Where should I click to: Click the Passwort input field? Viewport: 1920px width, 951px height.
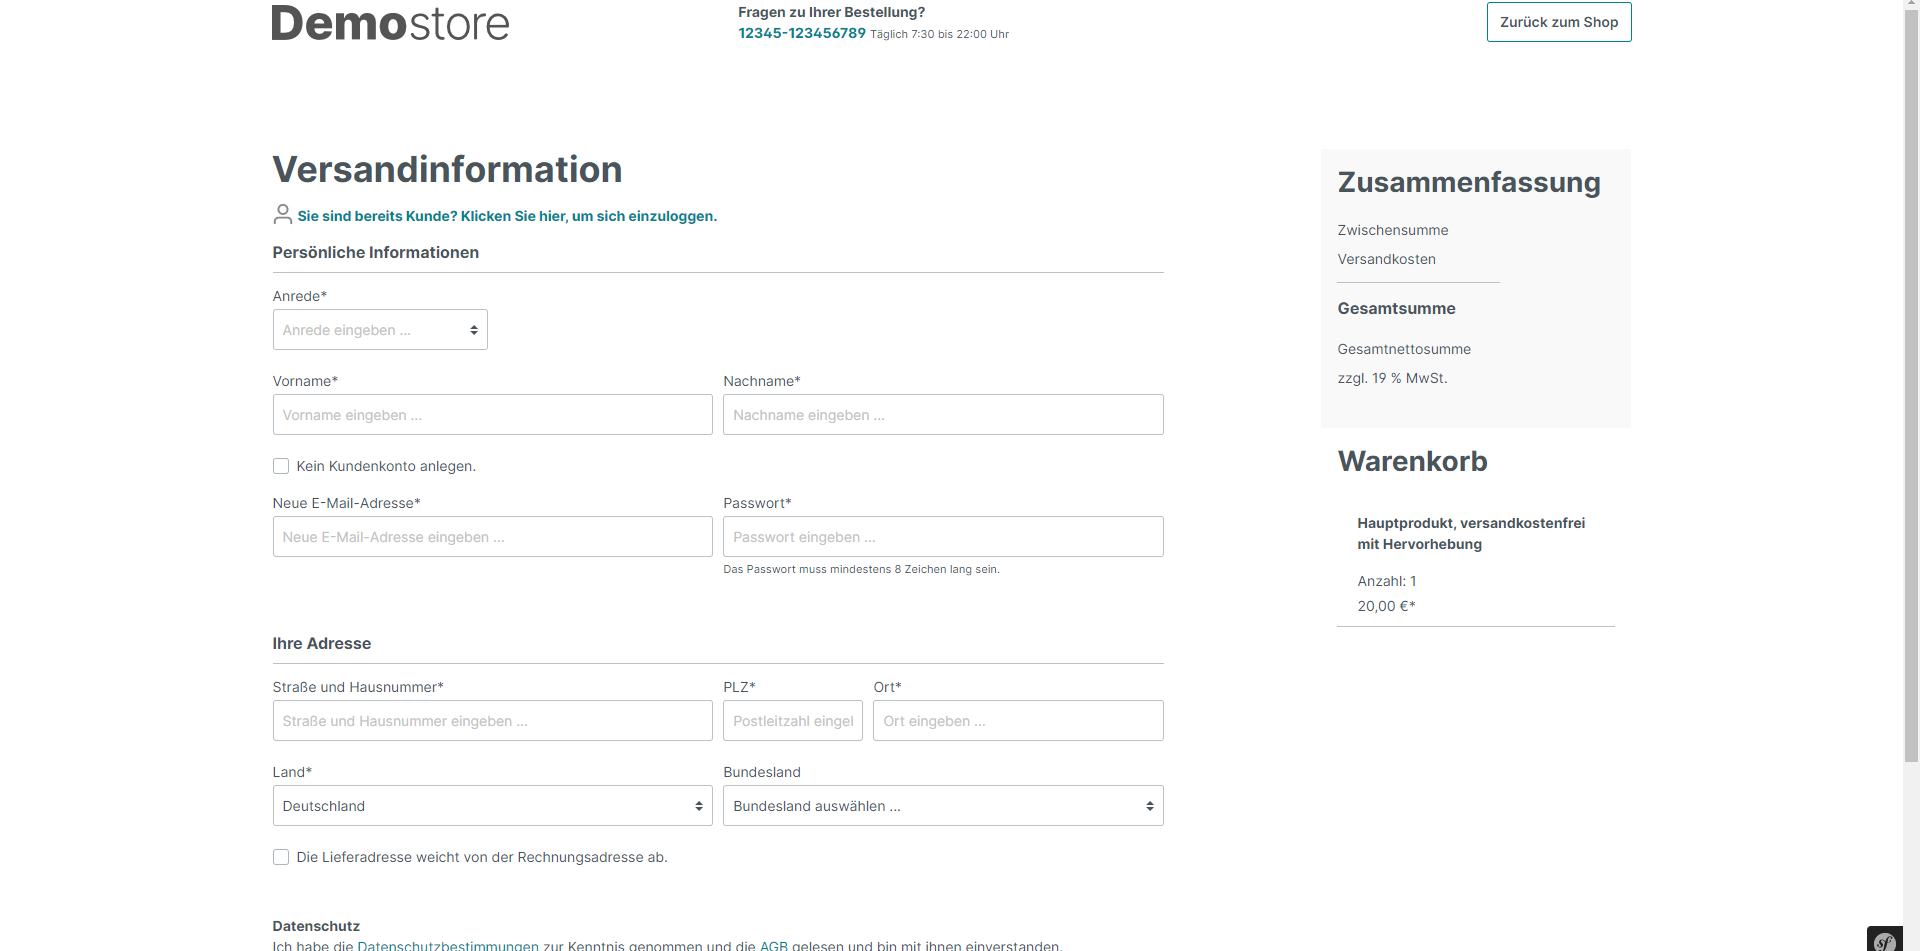pyautogui.click(x=943, y=537)
